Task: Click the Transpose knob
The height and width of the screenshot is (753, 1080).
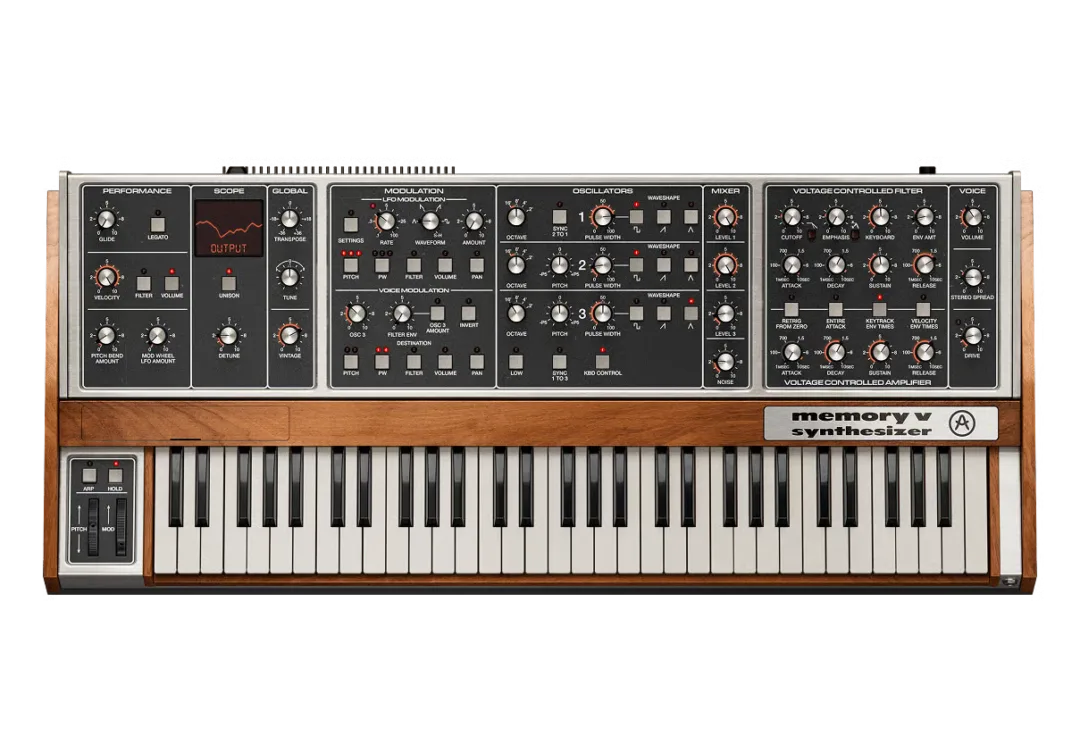Action: tap(289, 219)
